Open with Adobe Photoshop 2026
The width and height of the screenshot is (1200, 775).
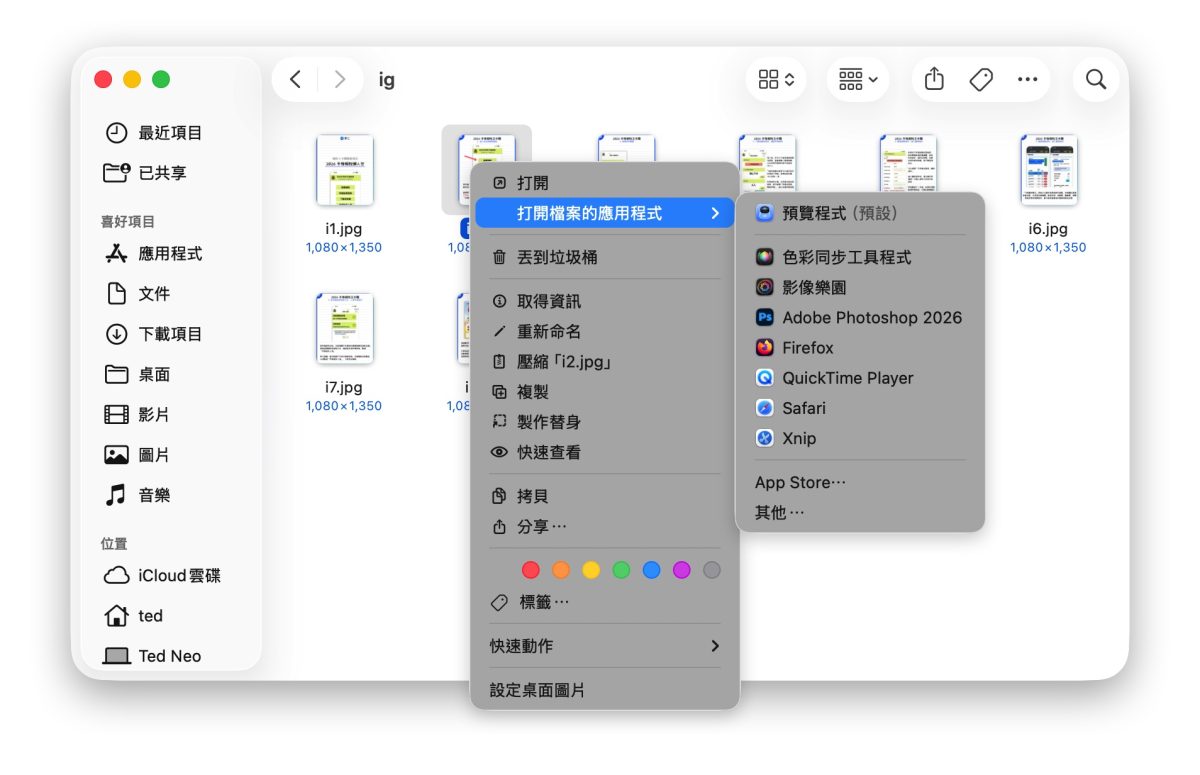[860, 317]
